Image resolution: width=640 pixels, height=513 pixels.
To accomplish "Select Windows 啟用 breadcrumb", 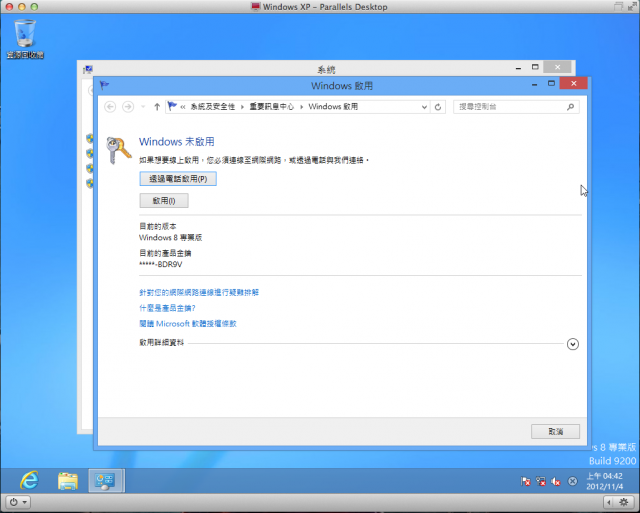I will click(x=333, y=107).
